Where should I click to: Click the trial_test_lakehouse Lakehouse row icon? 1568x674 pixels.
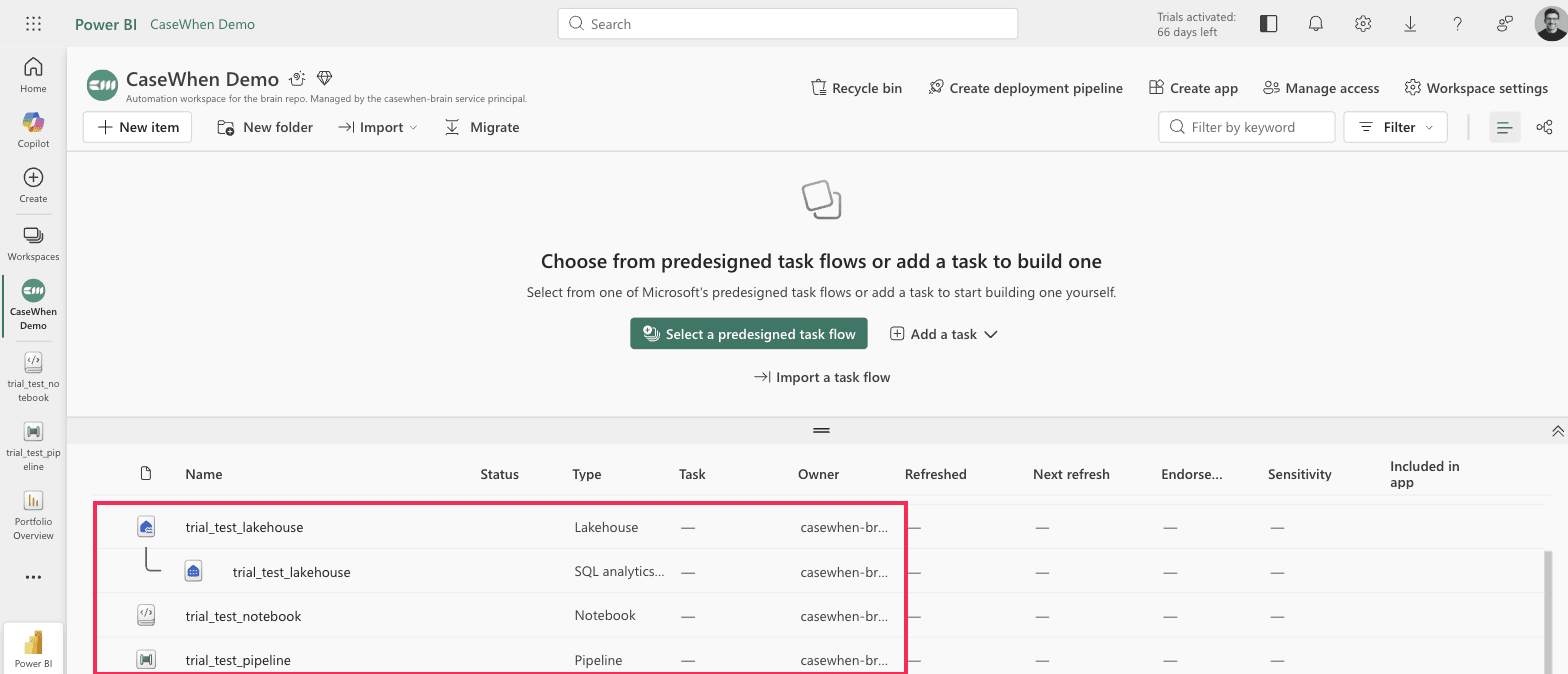pos(146,527)
